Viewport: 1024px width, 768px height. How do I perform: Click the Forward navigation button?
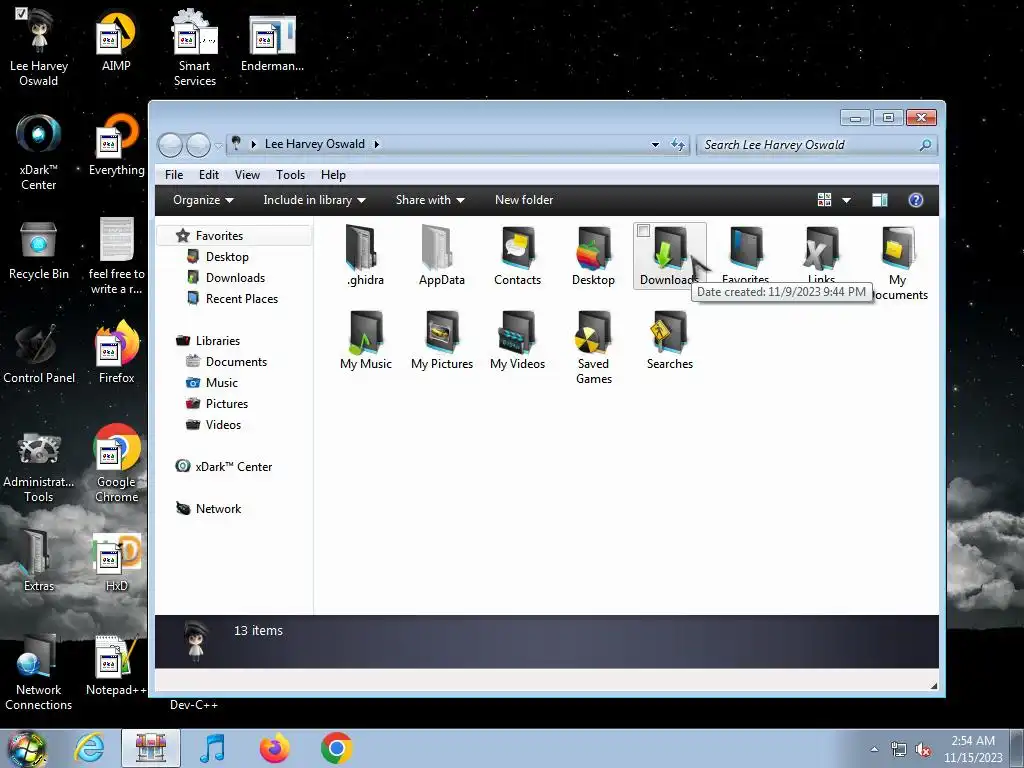[199, 145]
